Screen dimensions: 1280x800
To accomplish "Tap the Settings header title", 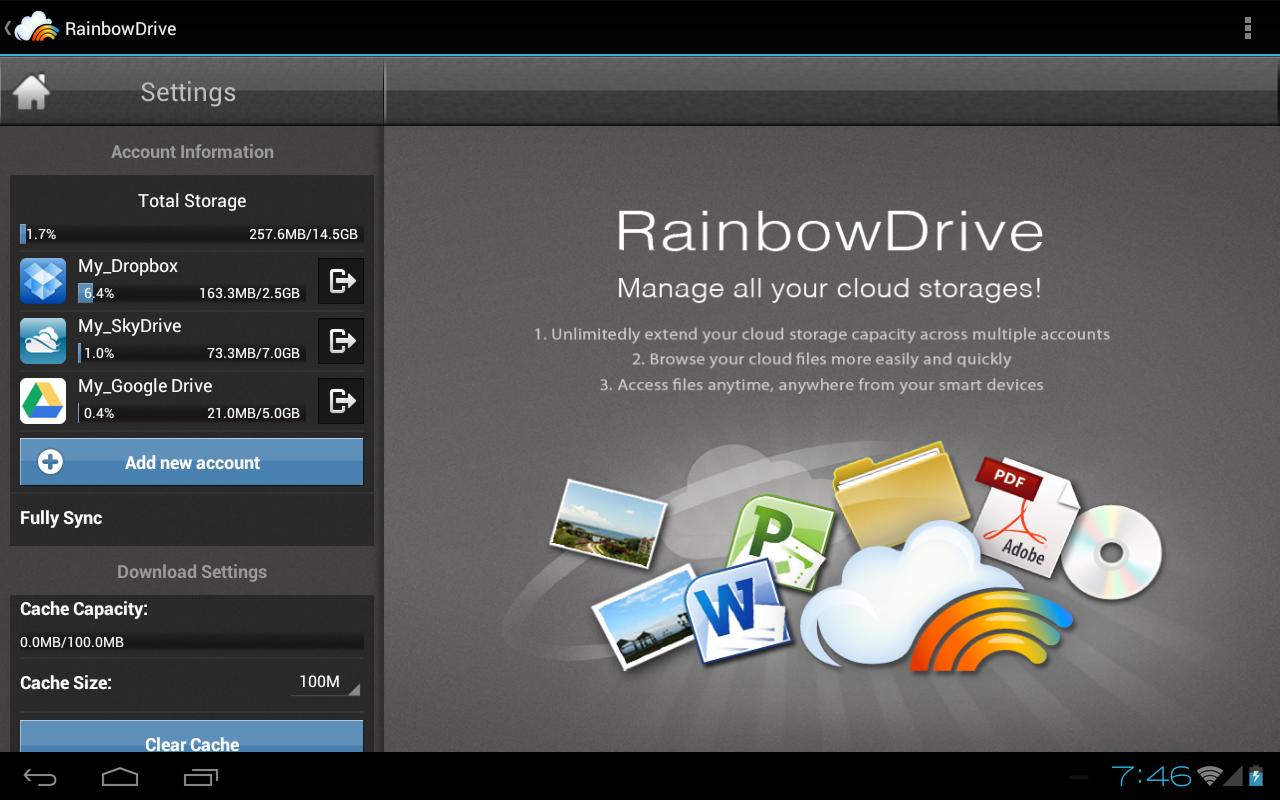I will (188, 92).
